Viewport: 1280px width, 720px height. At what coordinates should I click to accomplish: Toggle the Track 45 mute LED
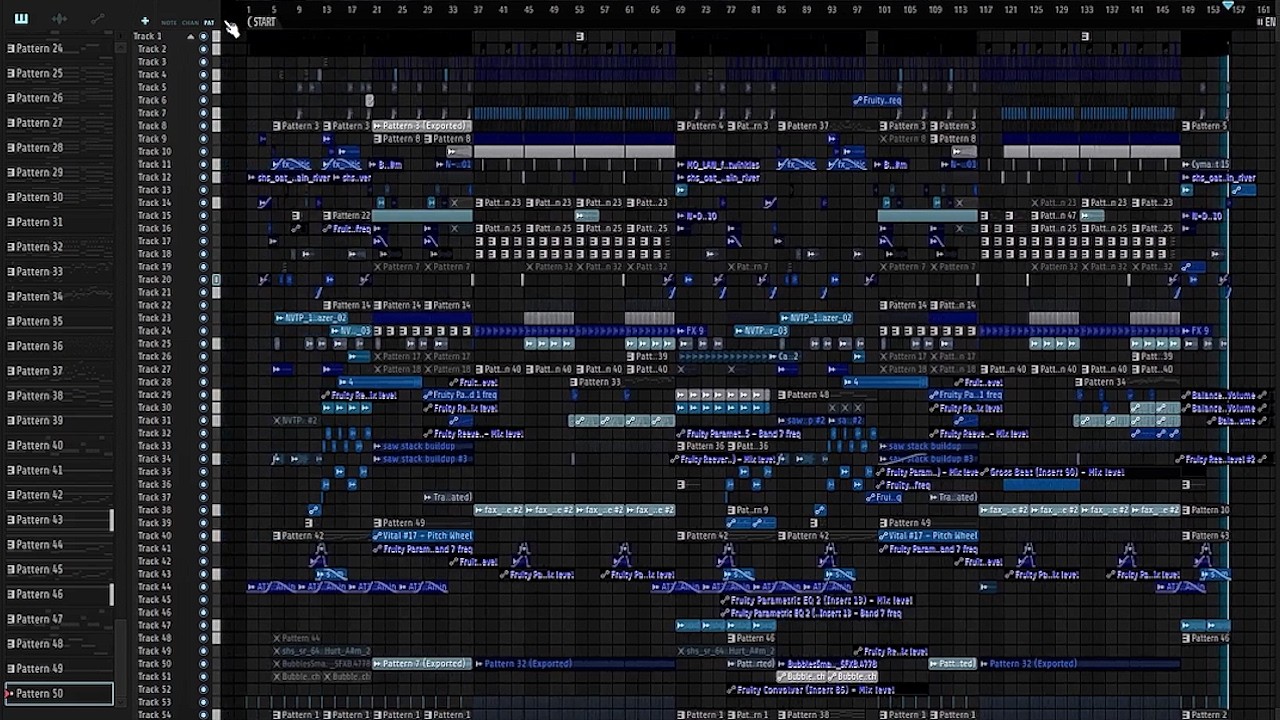203,600
